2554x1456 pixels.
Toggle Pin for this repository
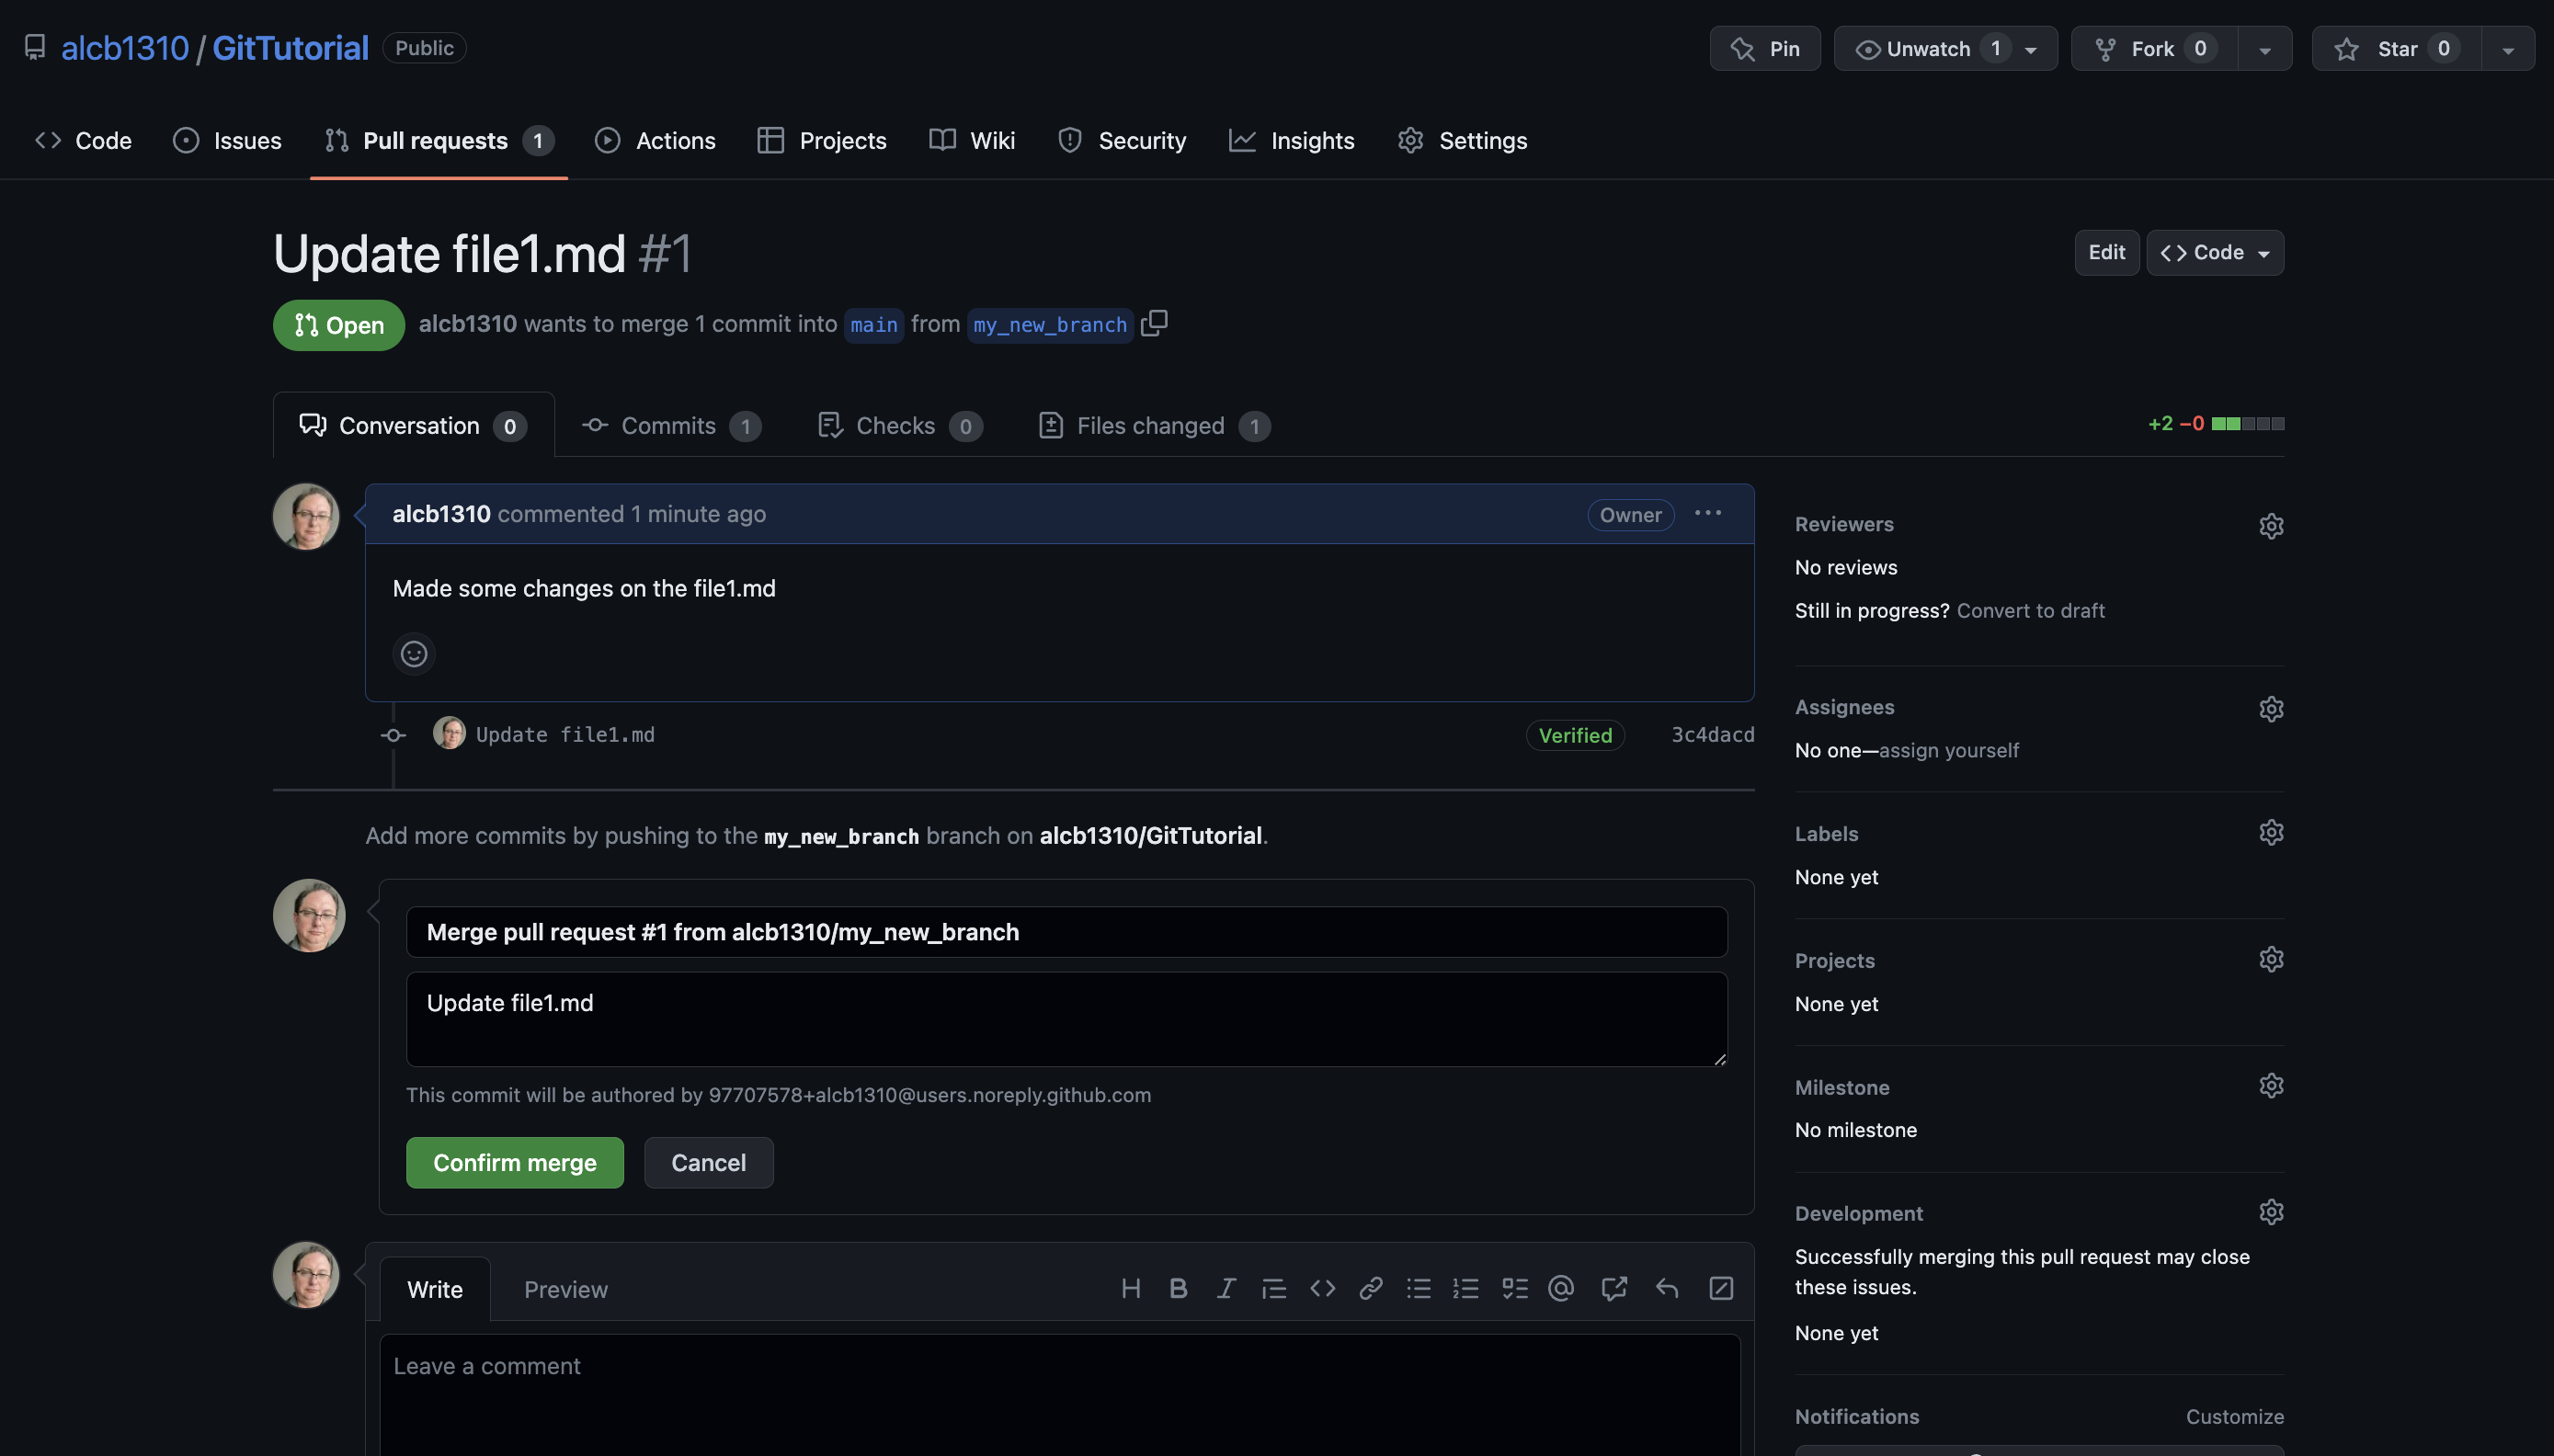point(1765,49)
